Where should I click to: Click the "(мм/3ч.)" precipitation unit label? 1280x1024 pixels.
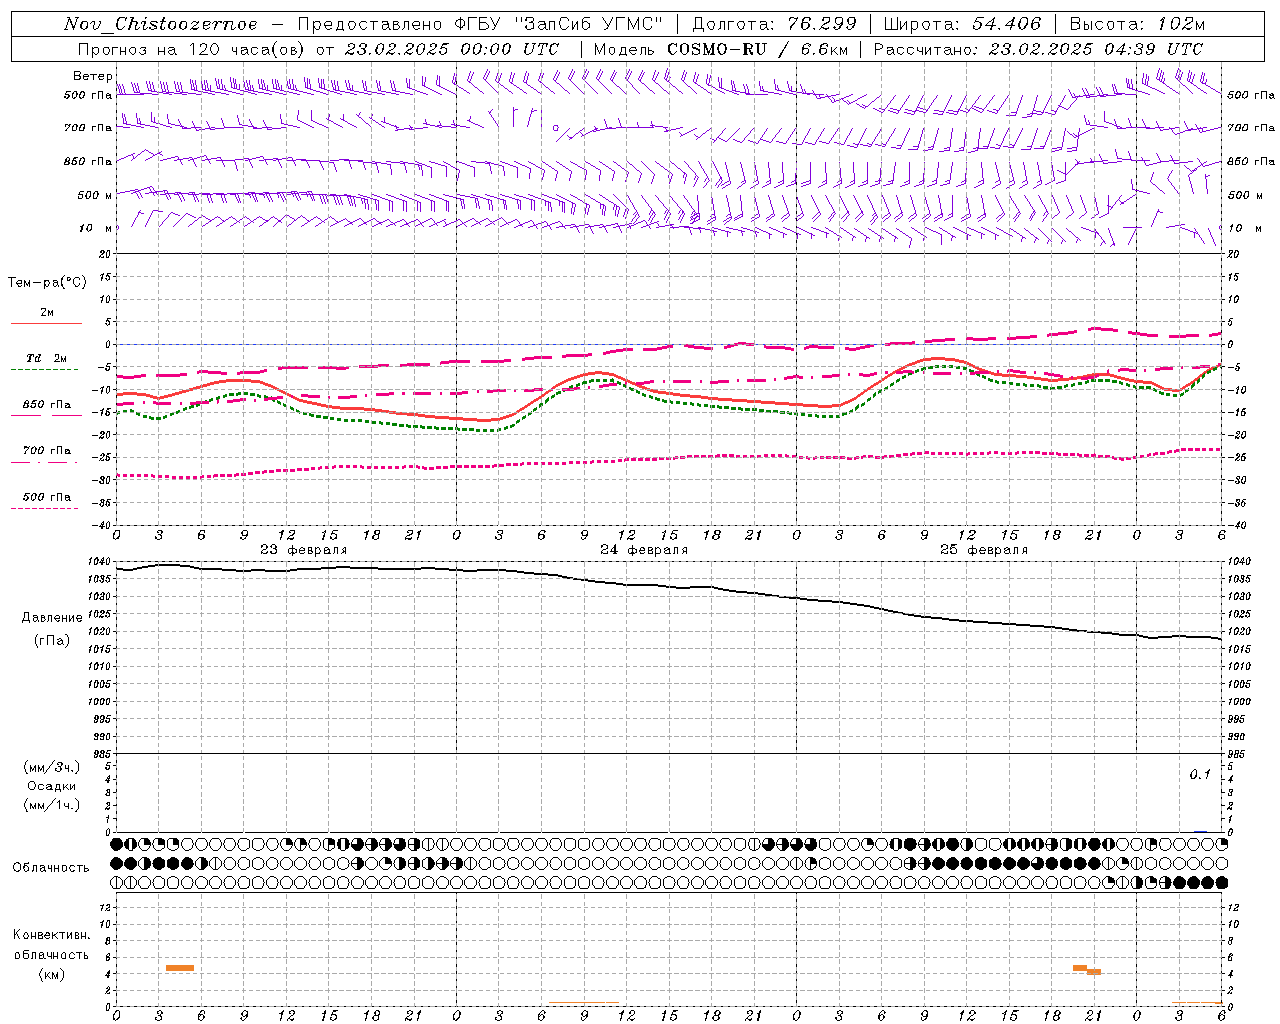tap(52, 768)
